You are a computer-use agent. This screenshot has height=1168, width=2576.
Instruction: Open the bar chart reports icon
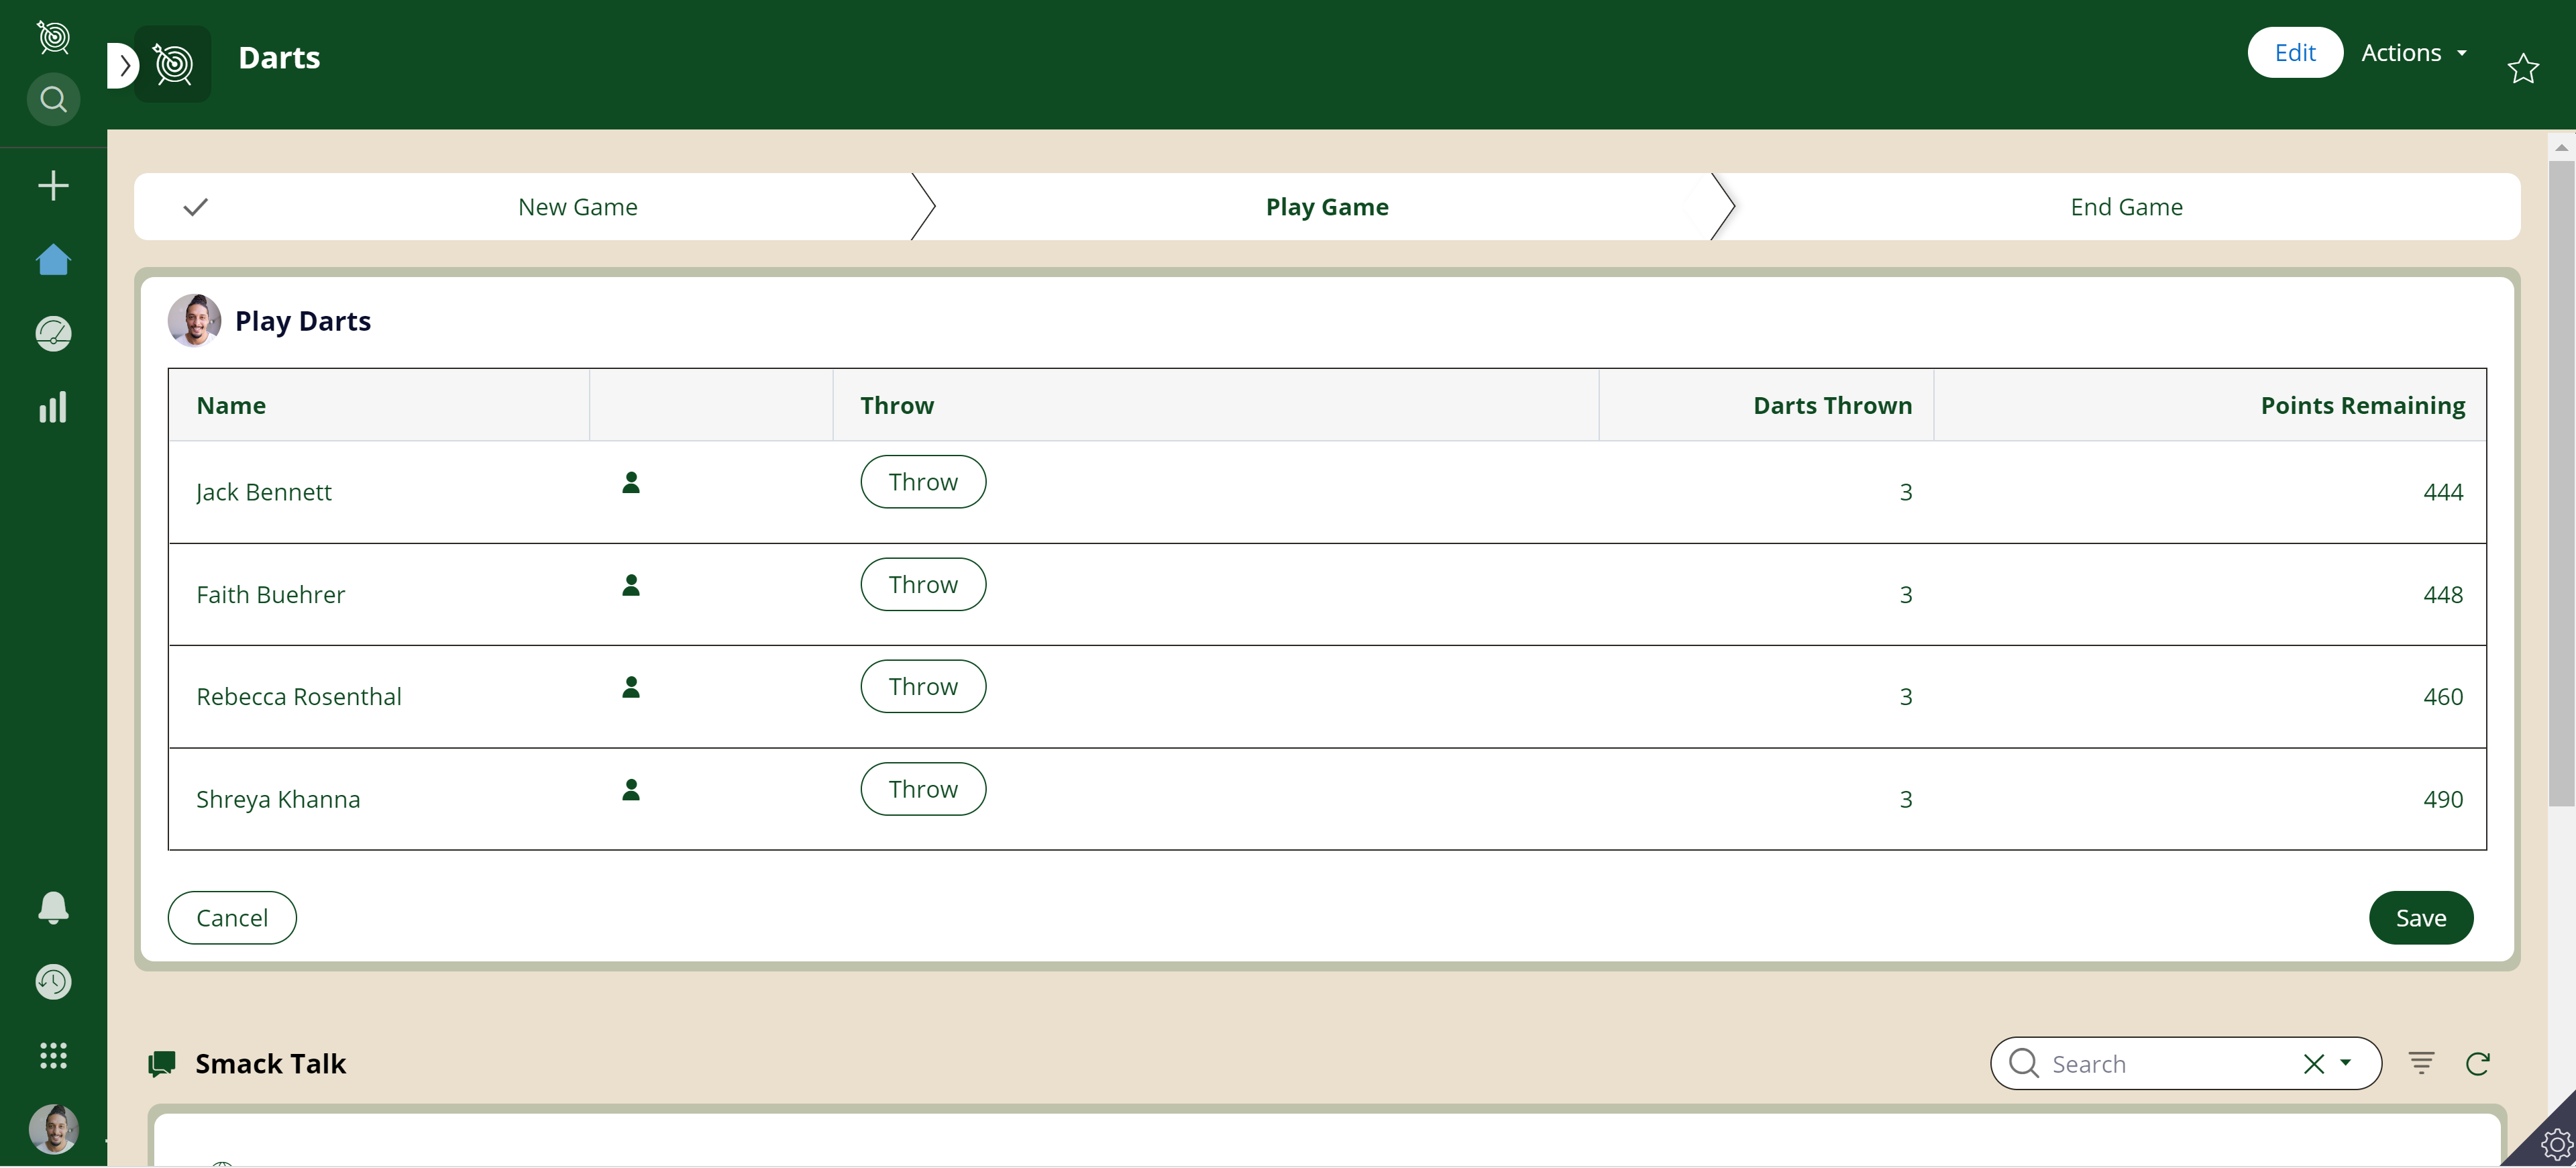click(x=53, y=407)
